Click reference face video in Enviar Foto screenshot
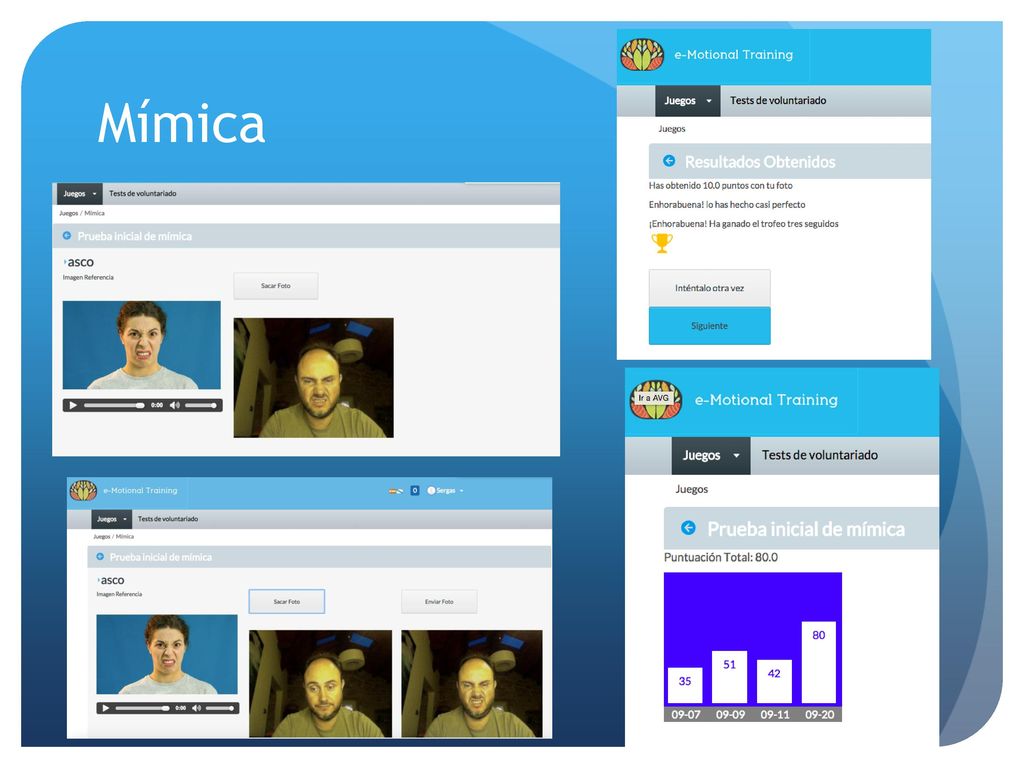 click(x=167, y=654)
